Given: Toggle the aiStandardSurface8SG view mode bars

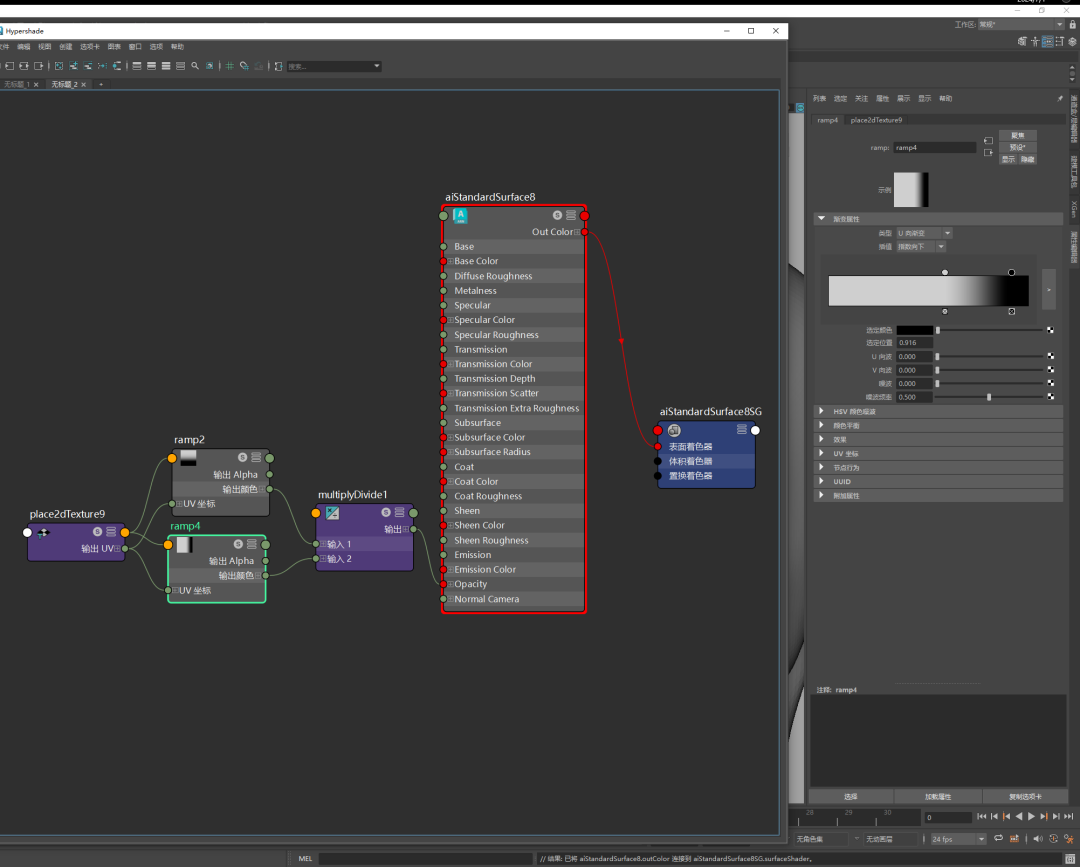Looking at the screenshot, I should coord(742,429).
